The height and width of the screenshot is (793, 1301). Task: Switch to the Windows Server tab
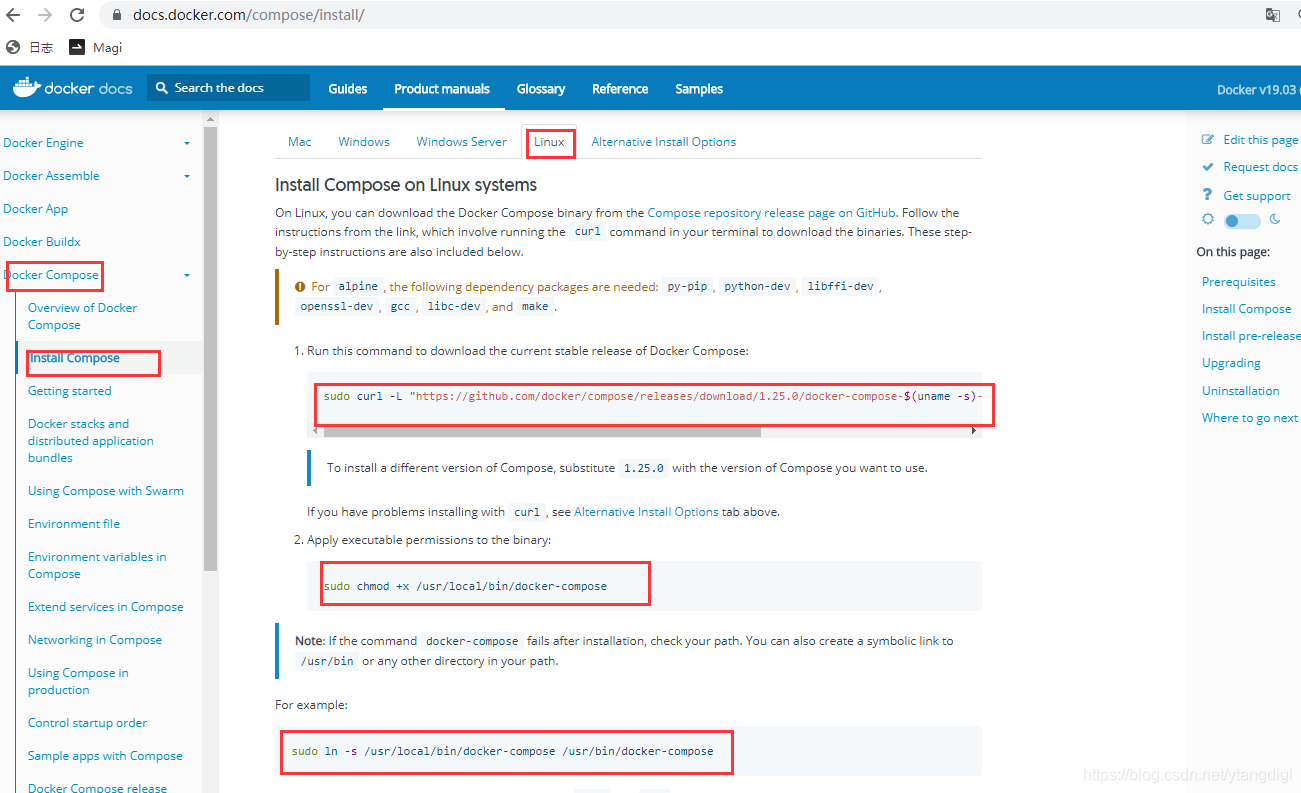tap(461, 142)
